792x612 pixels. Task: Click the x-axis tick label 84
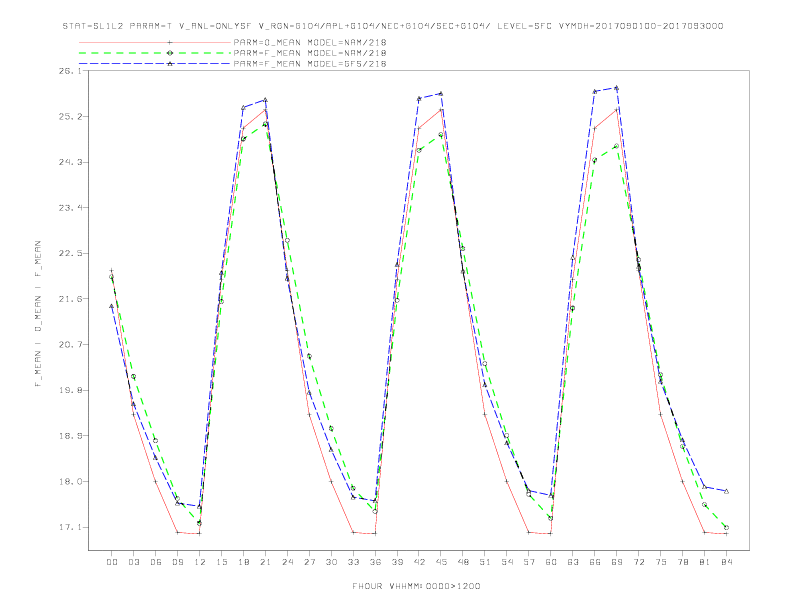pyautogui.click(x=726, y=562)
